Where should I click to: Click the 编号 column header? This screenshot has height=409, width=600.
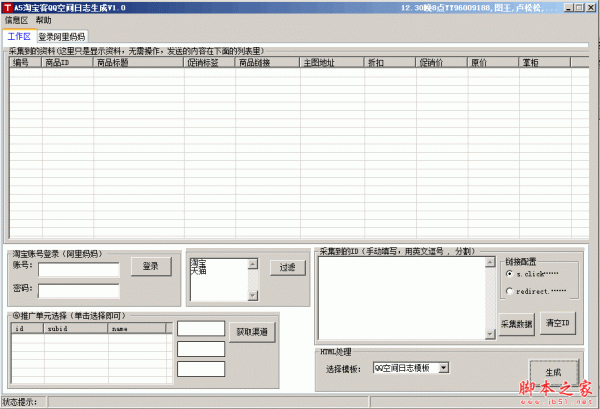(26, 62)
